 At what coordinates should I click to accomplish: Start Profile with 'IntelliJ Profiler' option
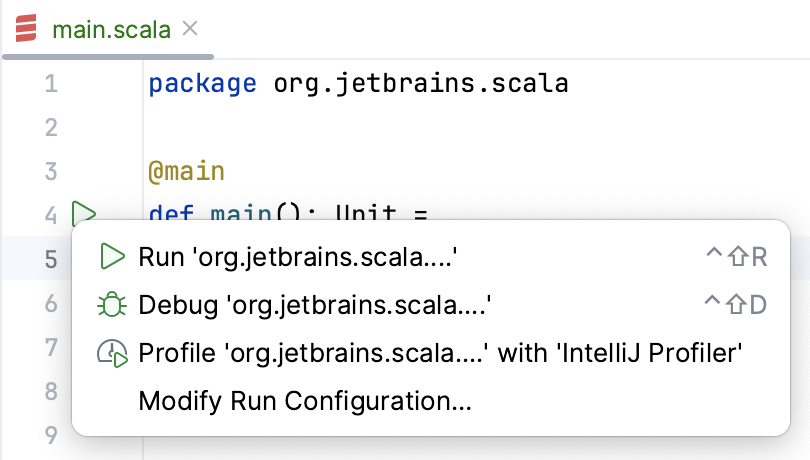tap(440, 353)
